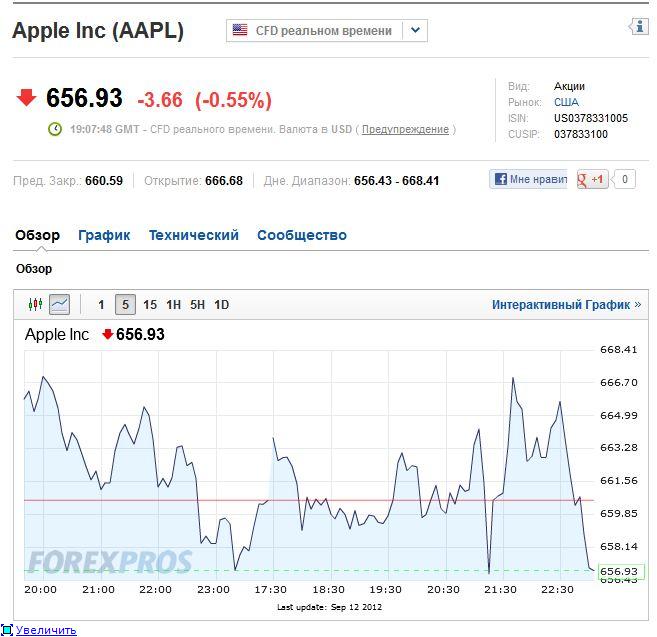Click the Предупреждение link

pos(405,129)
